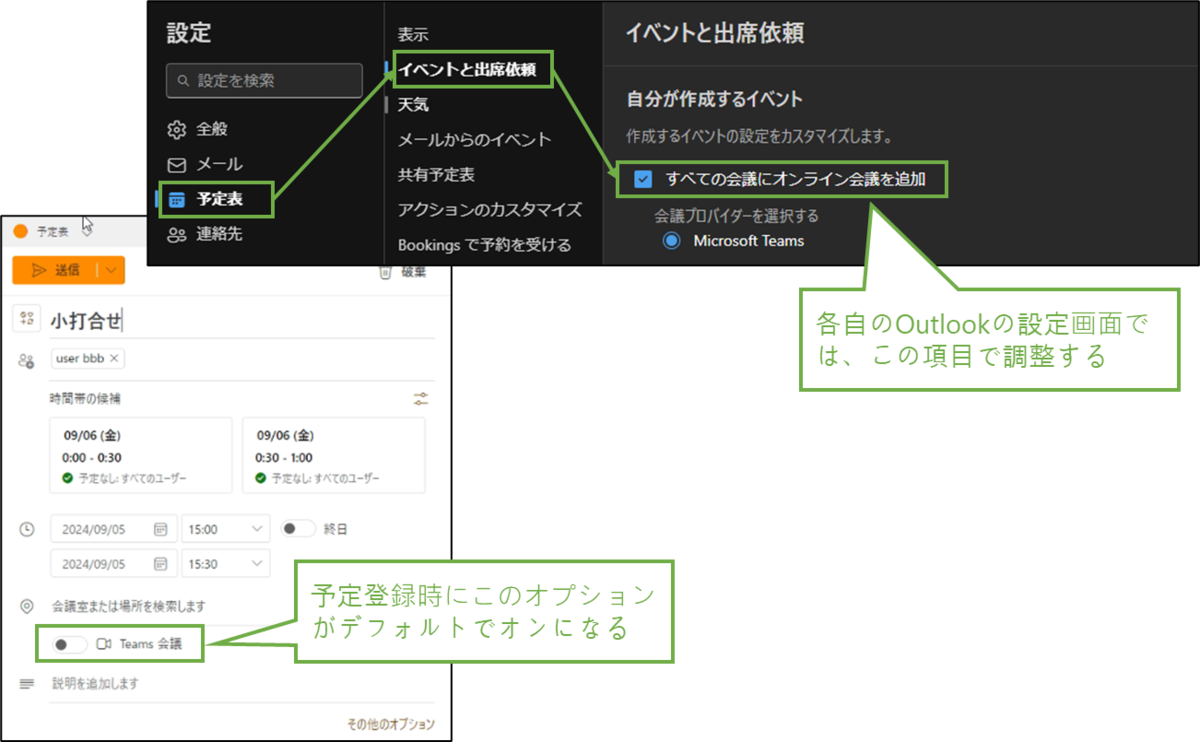Select イベントと出席依頼 section
Image resolution: width=1200 pixels, height=742 pixels.
click(467, 69)
